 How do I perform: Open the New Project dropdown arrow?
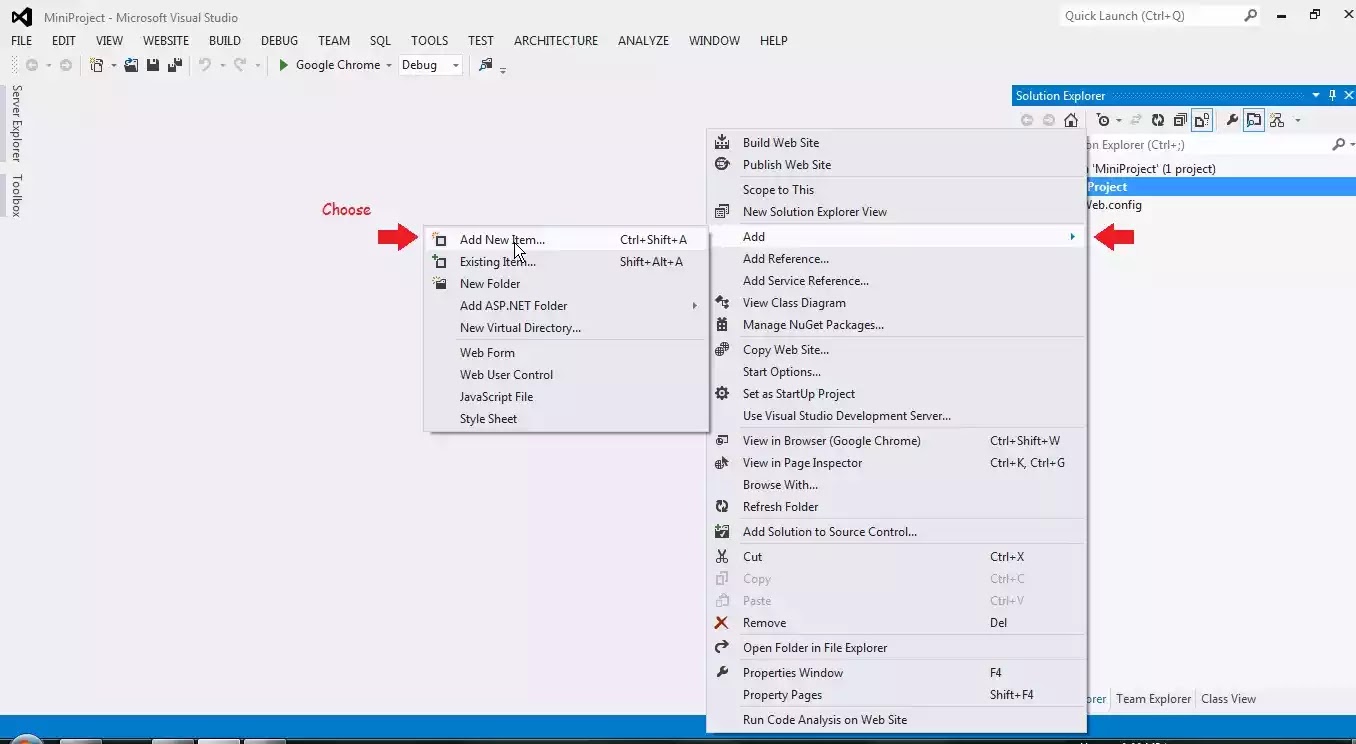(x=114, y=65)
